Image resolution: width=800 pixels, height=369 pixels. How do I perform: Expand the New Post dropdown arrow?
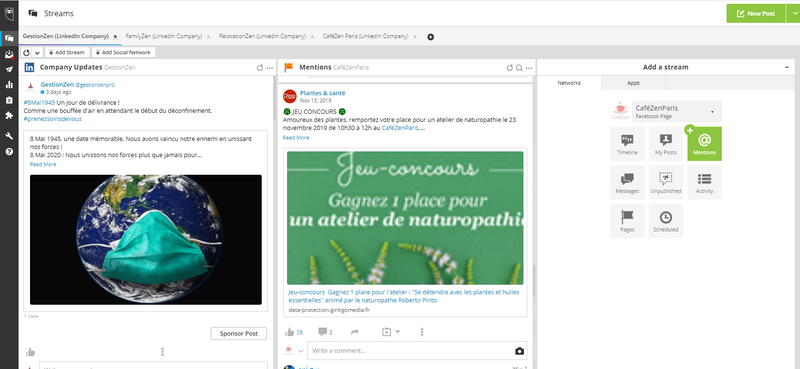tap(793, 14)
